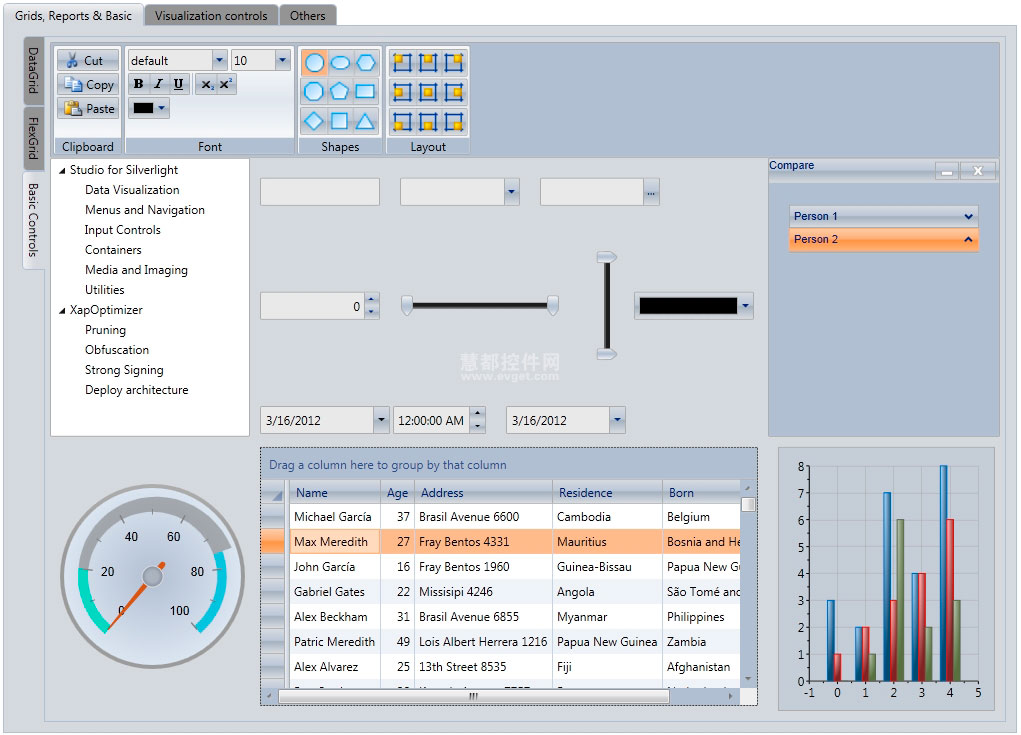The height and width of the screenshot is (735, 1021).
Task: Select the hexagon shape
Action: pyautogui.click(x=365, y=62)
